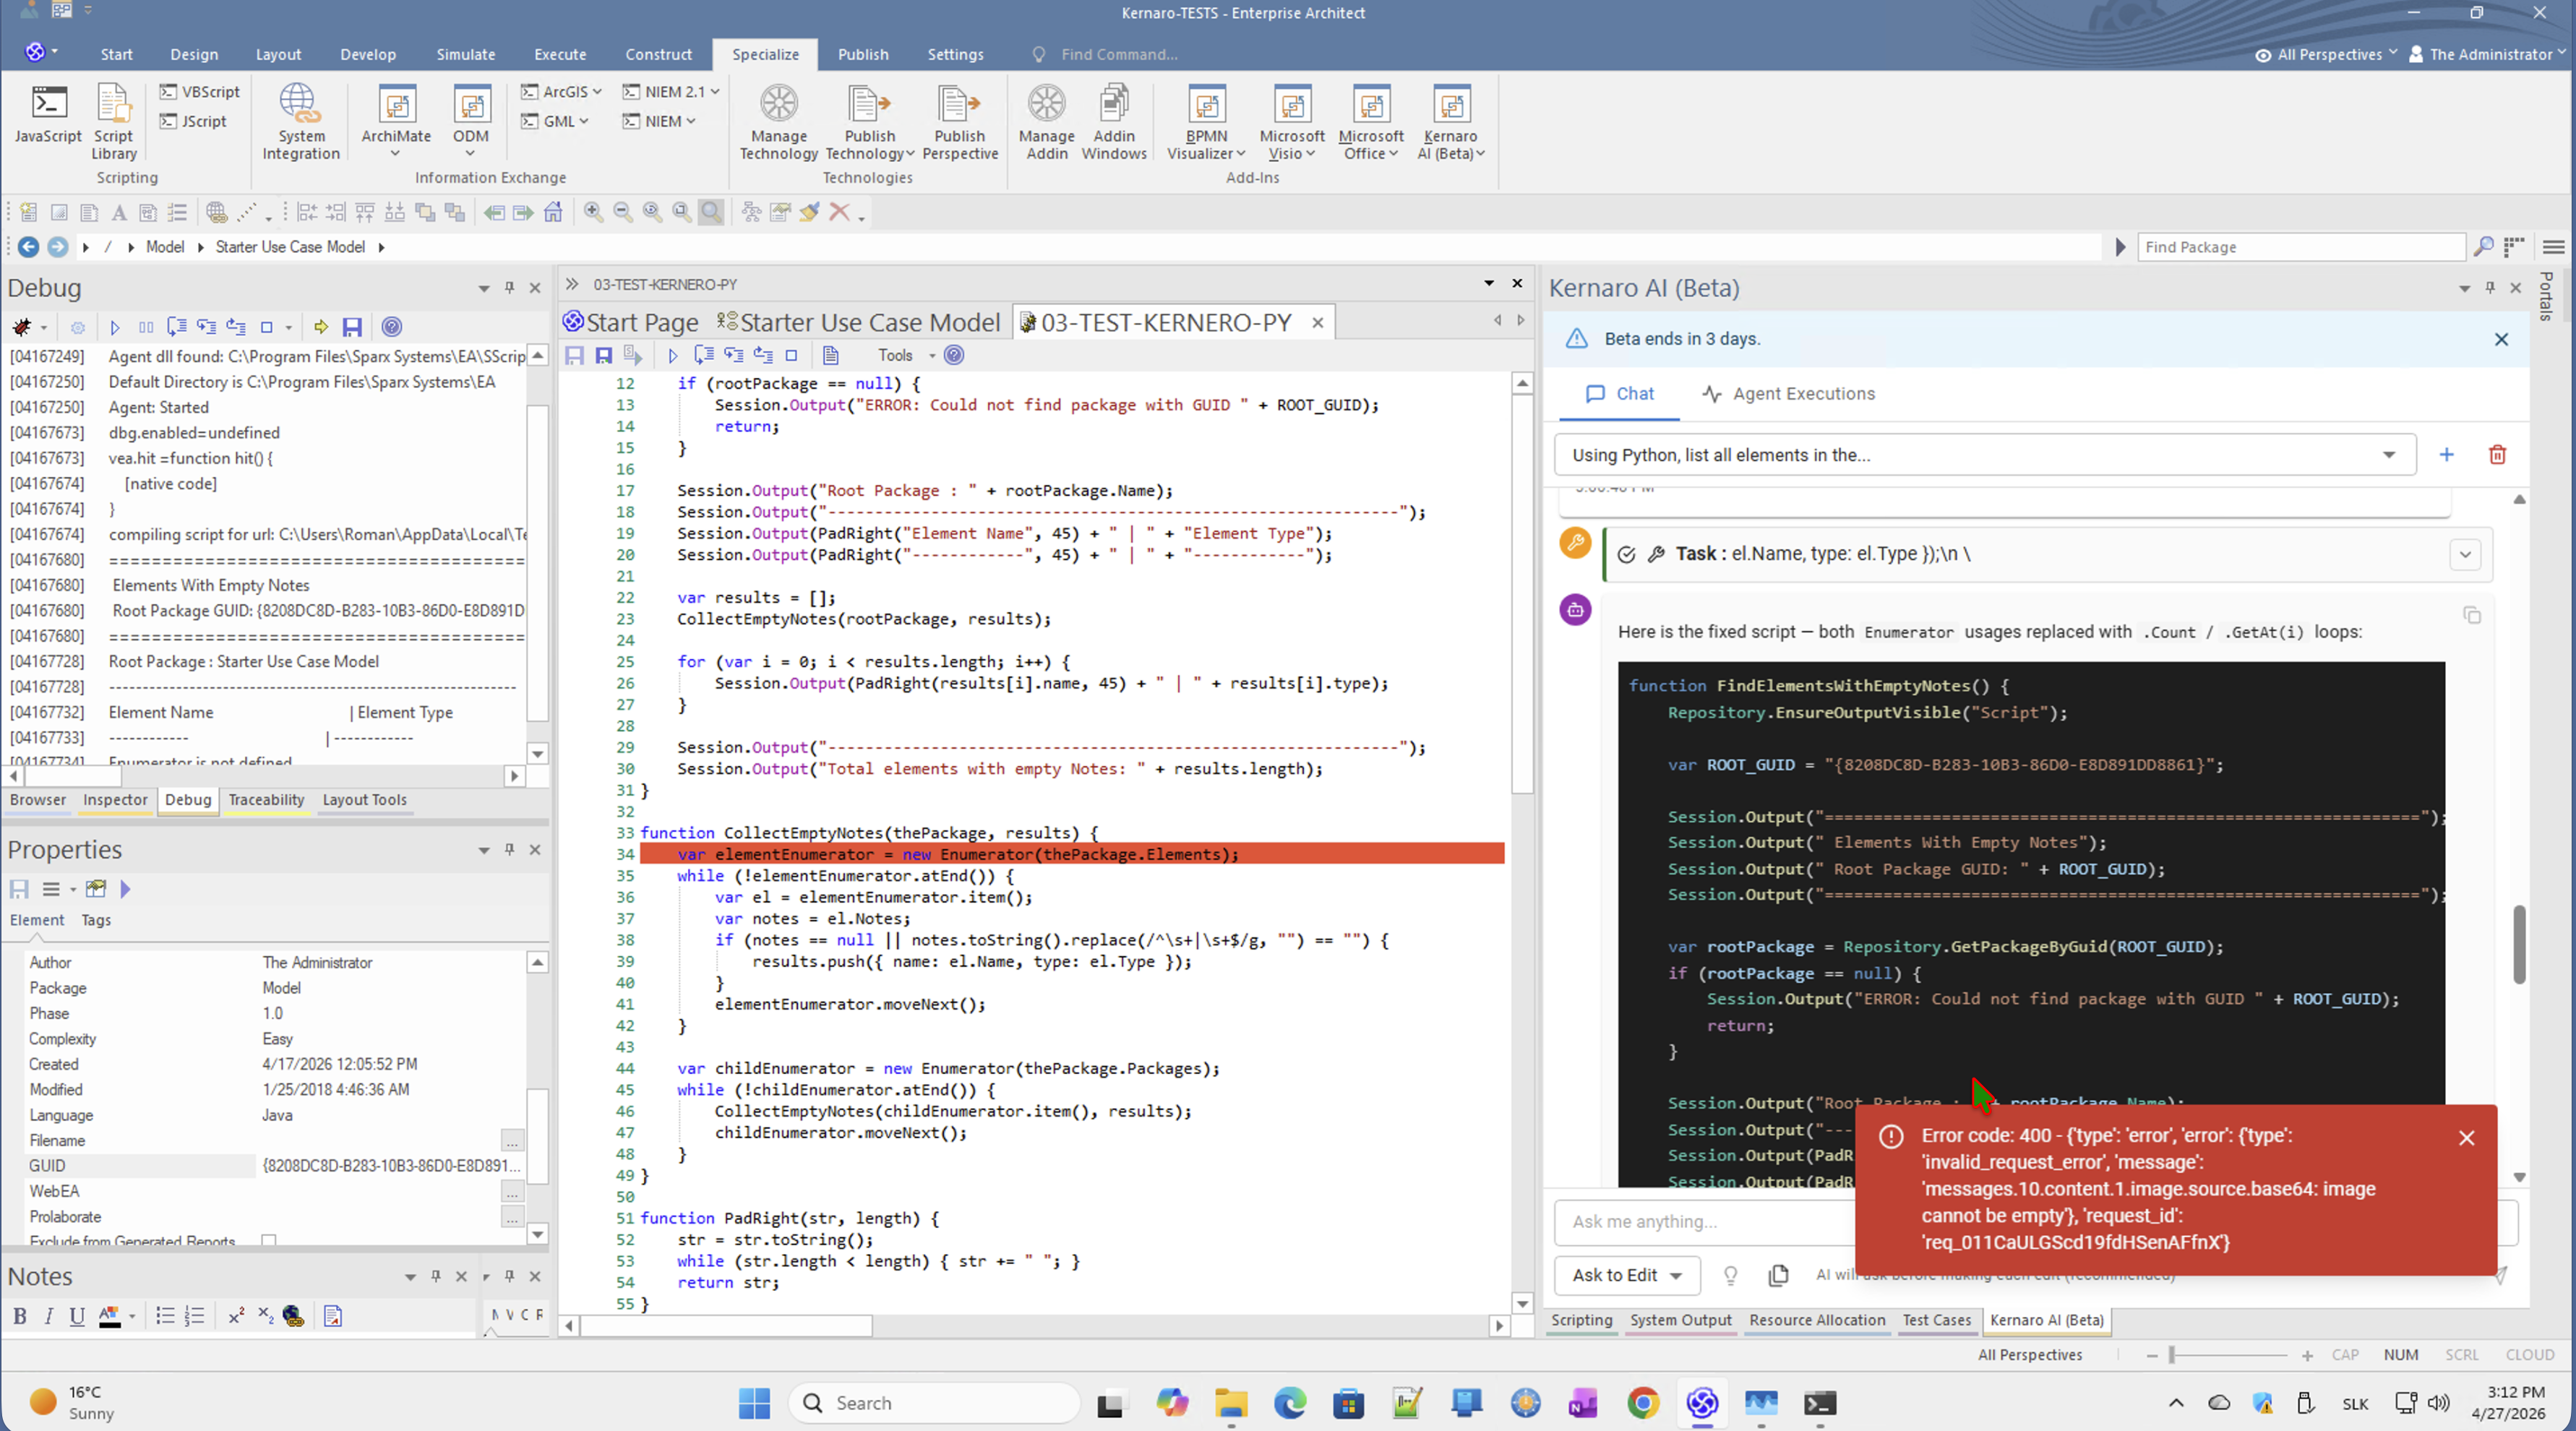Open the editor Tools dropdown

906,355
